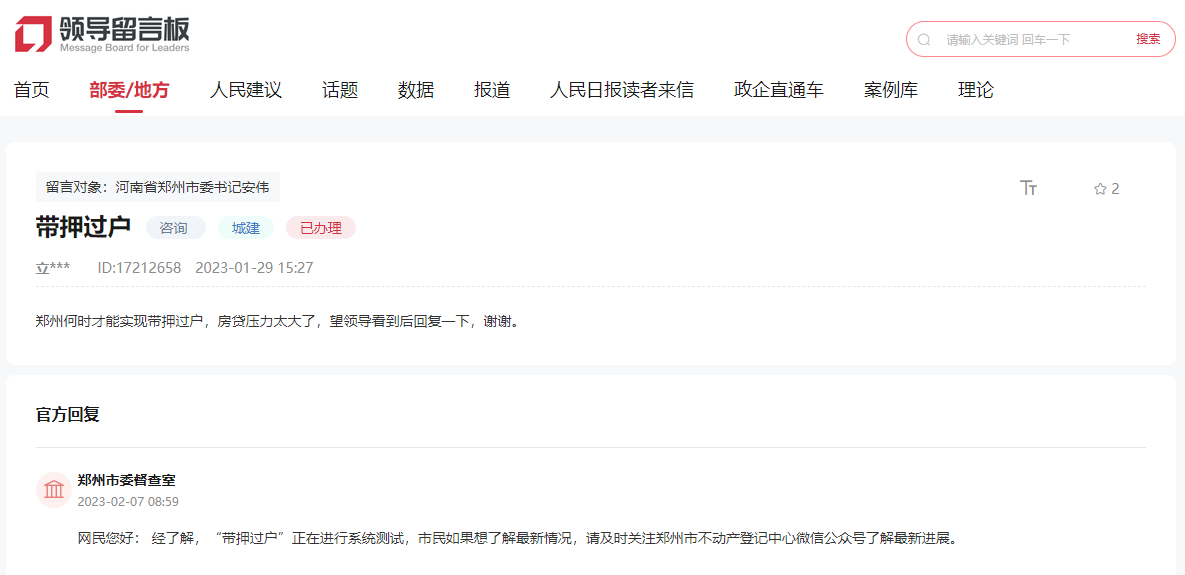Click the 咨询 tag label
This screenshot has height=575, width=1185.
pyautogui.click(x=175, y=228)
